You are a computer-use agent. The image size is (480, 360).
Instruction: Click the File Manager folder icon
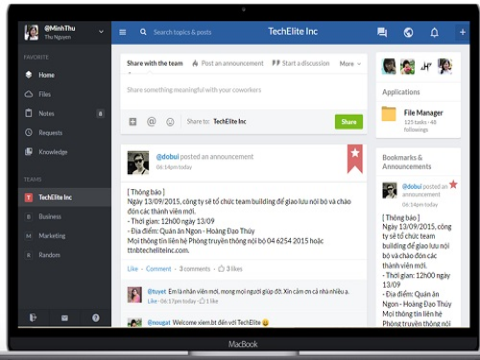pos(389,114)
